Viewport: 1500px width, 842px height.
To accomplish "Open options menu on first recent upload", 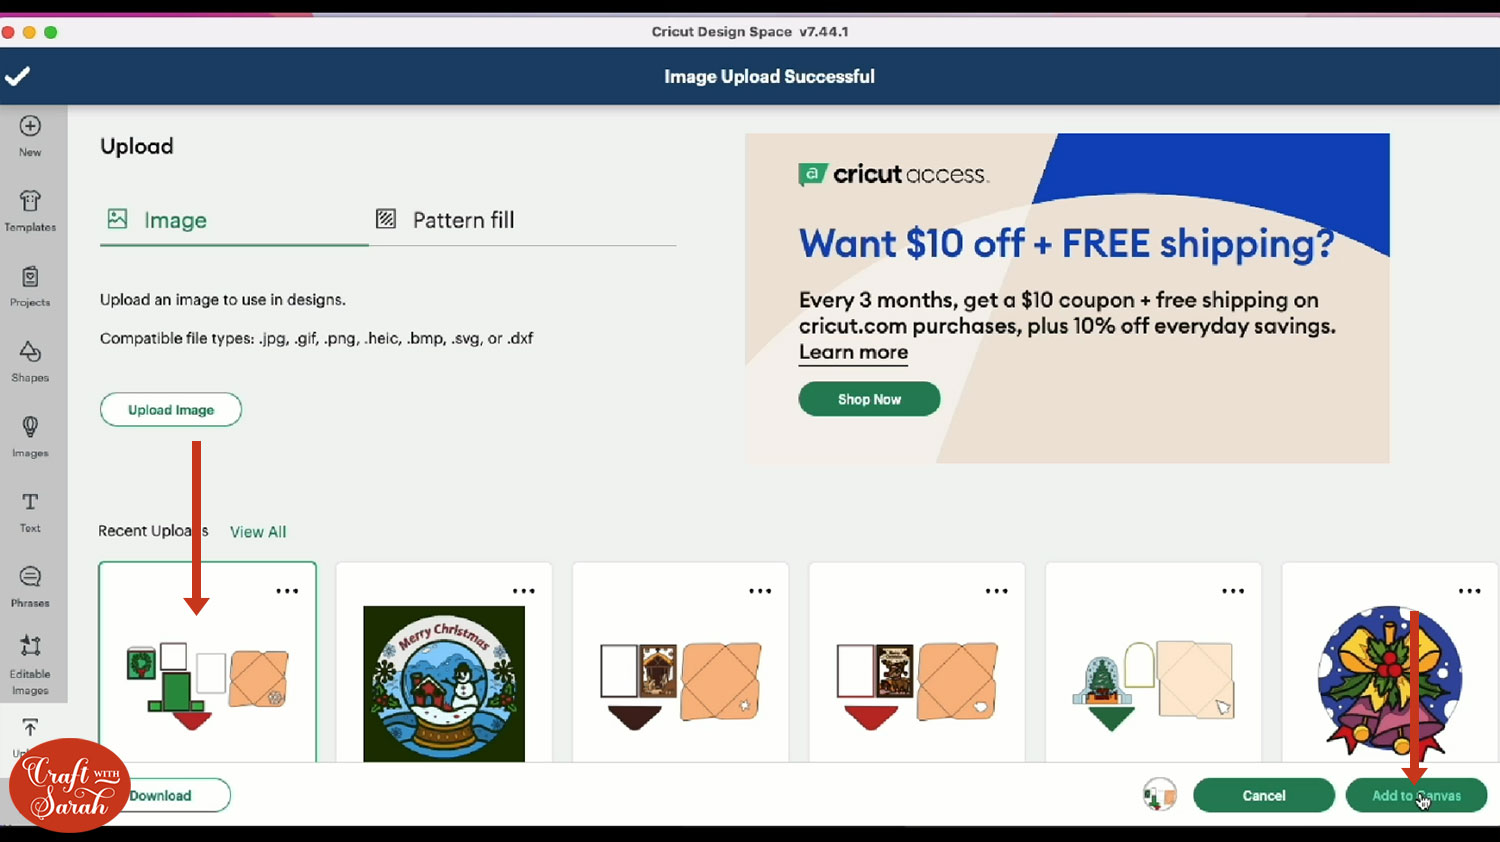I will (287, 591).
